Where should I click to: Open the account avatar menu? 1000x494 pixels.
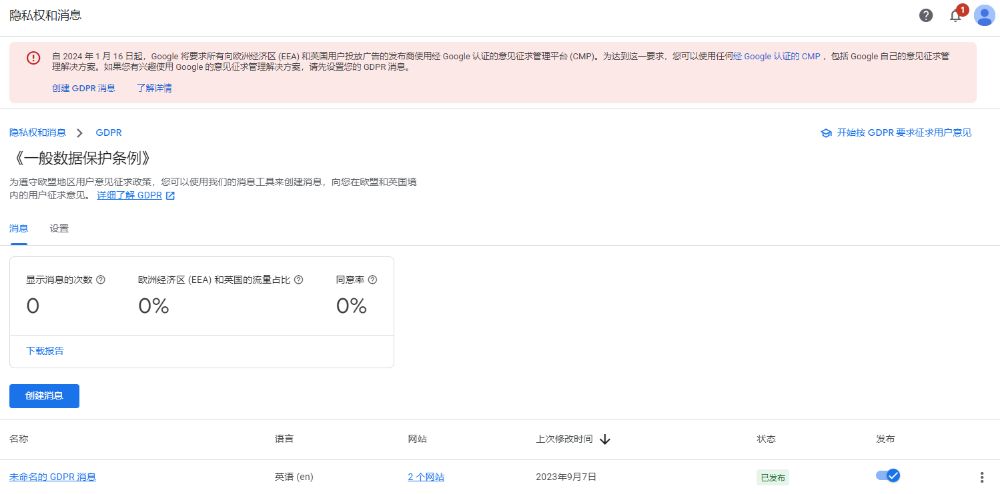(x=985, y=15)
